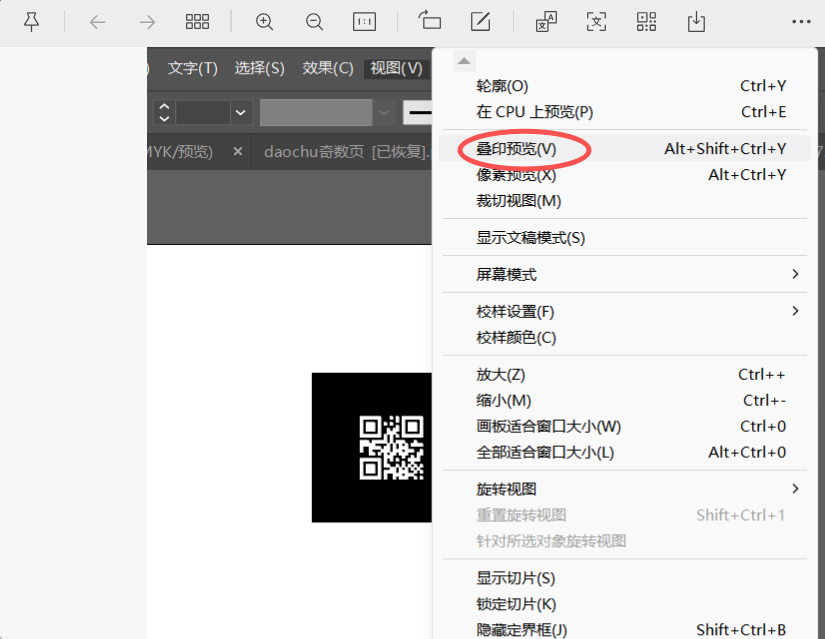This screenshot has height=639, width=825.
Task: Set view to 1:1 actual size
Action: click(x=364, y=21)
